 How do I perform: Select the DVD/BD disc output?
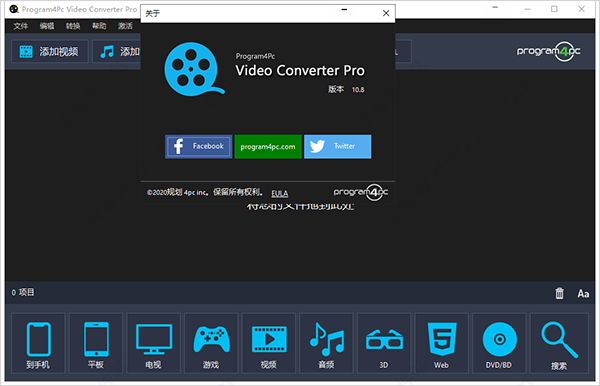[x=499, y=343]
